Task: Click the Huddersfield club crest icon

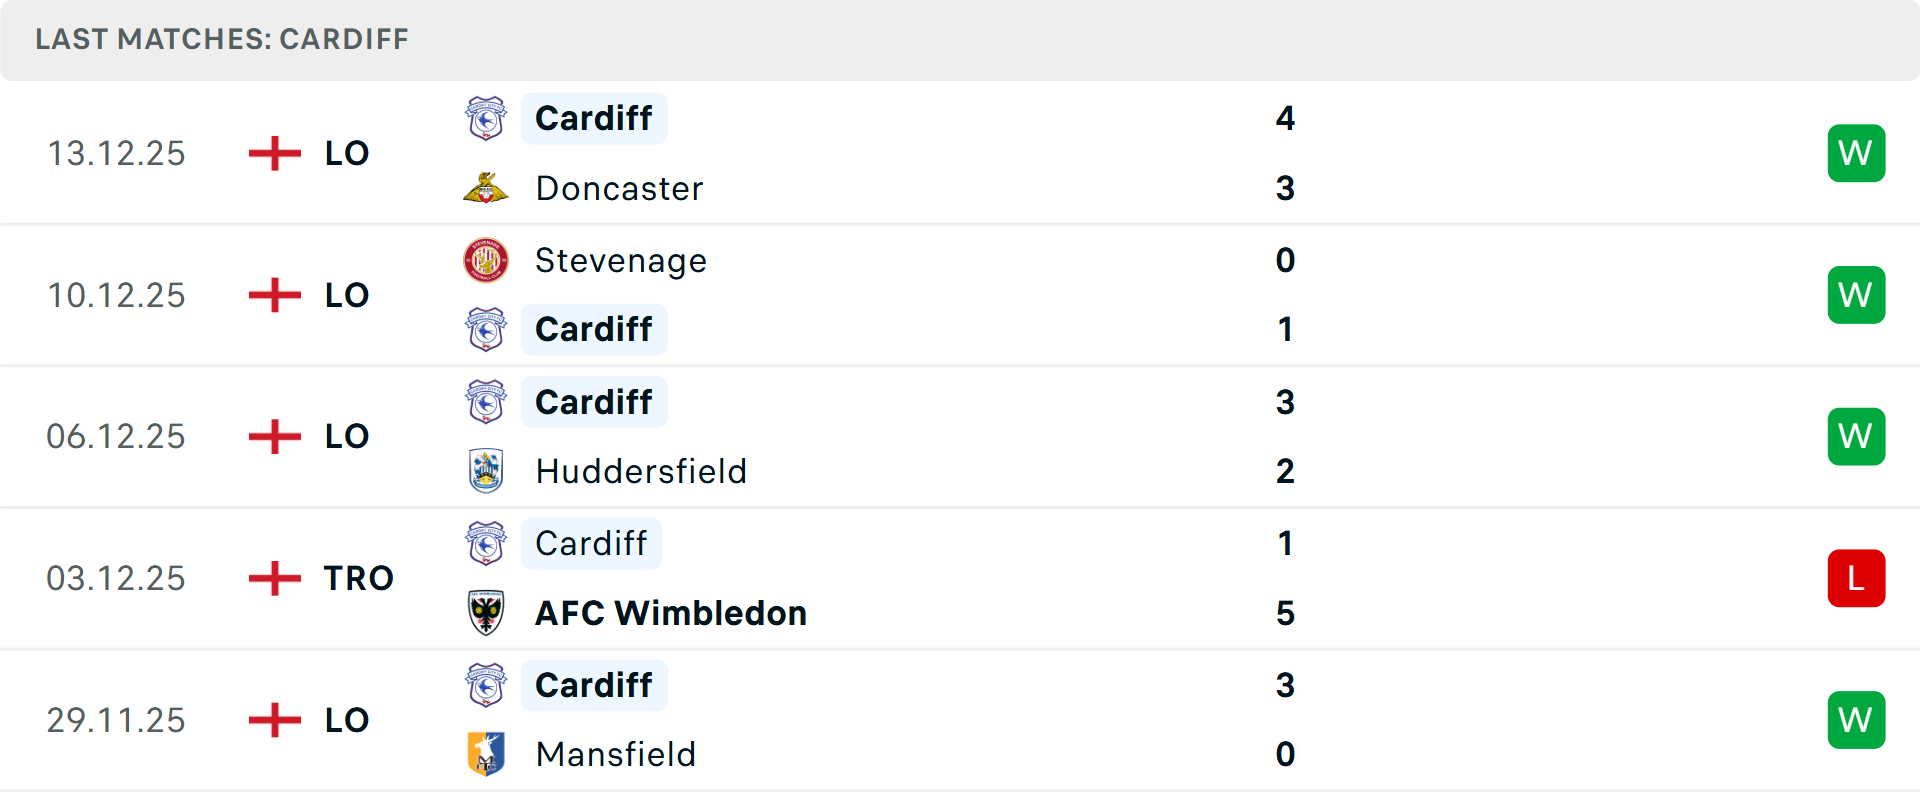Action: coord(486,471)
